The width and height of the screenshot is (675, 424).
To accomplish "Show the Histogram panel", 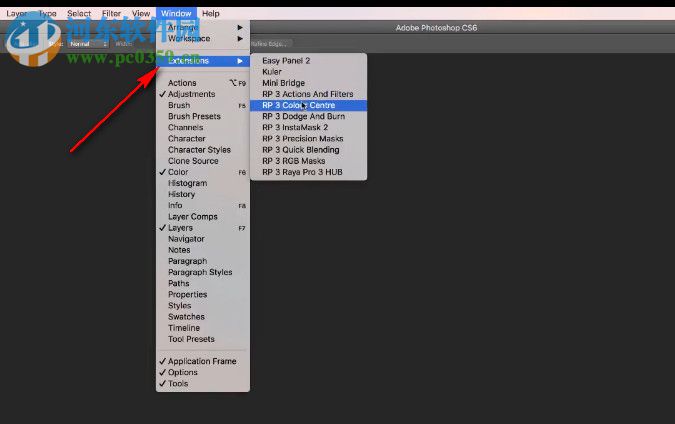I will coord(203,183).
